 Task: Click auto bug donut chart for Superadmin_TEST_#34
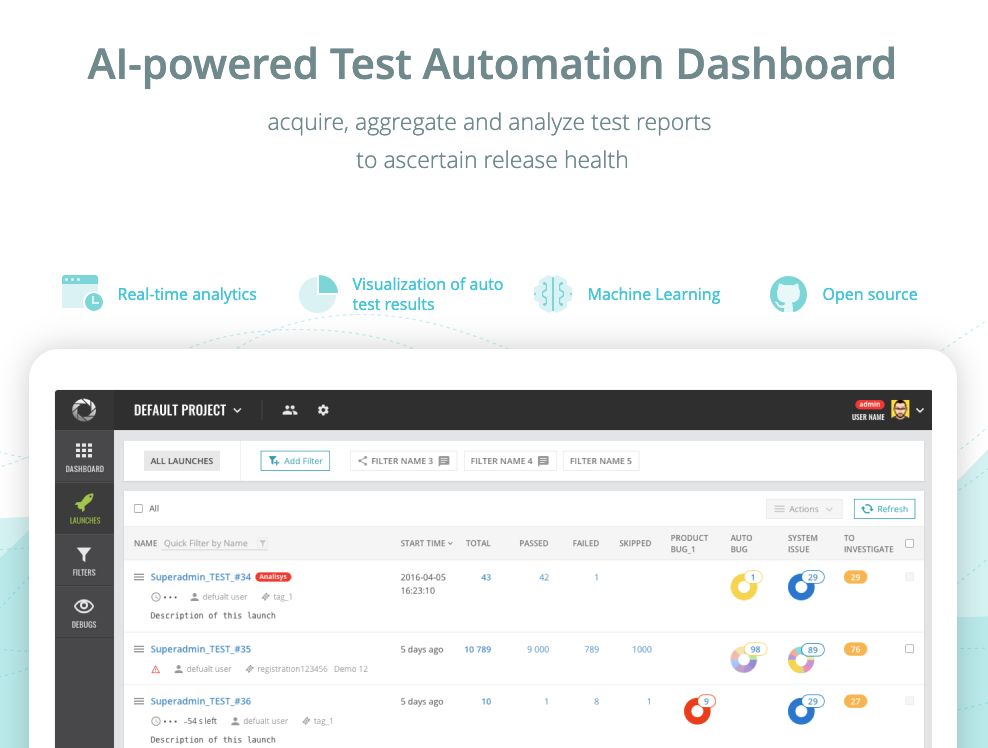tap(744, 587)
